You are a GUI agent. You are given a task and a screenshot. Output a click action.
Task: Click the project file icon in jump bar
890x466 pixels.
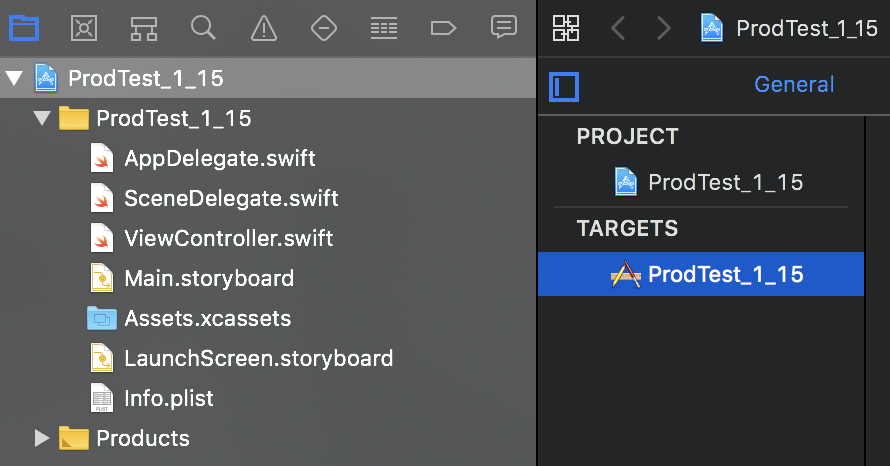coord(712,28)
